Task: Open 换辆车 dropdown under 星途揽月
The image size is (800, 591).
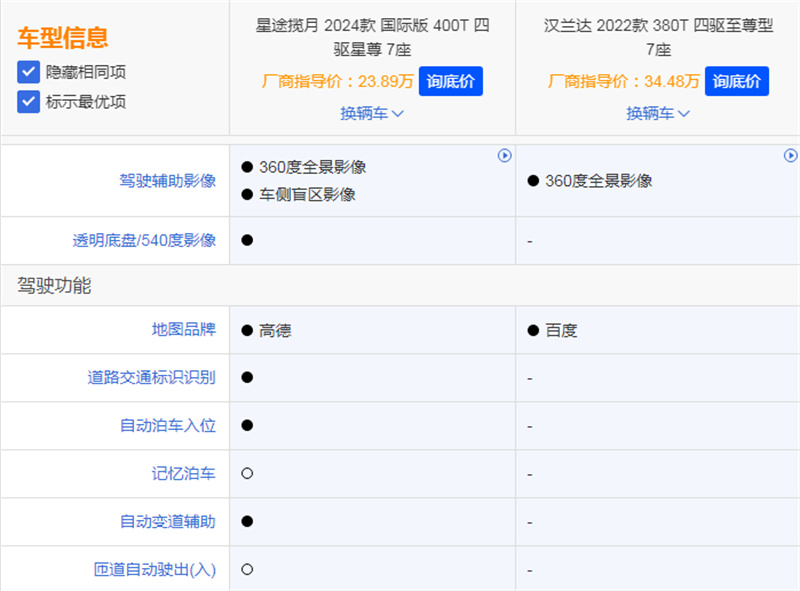Action: pyautogui.click(x=372, y=113)
